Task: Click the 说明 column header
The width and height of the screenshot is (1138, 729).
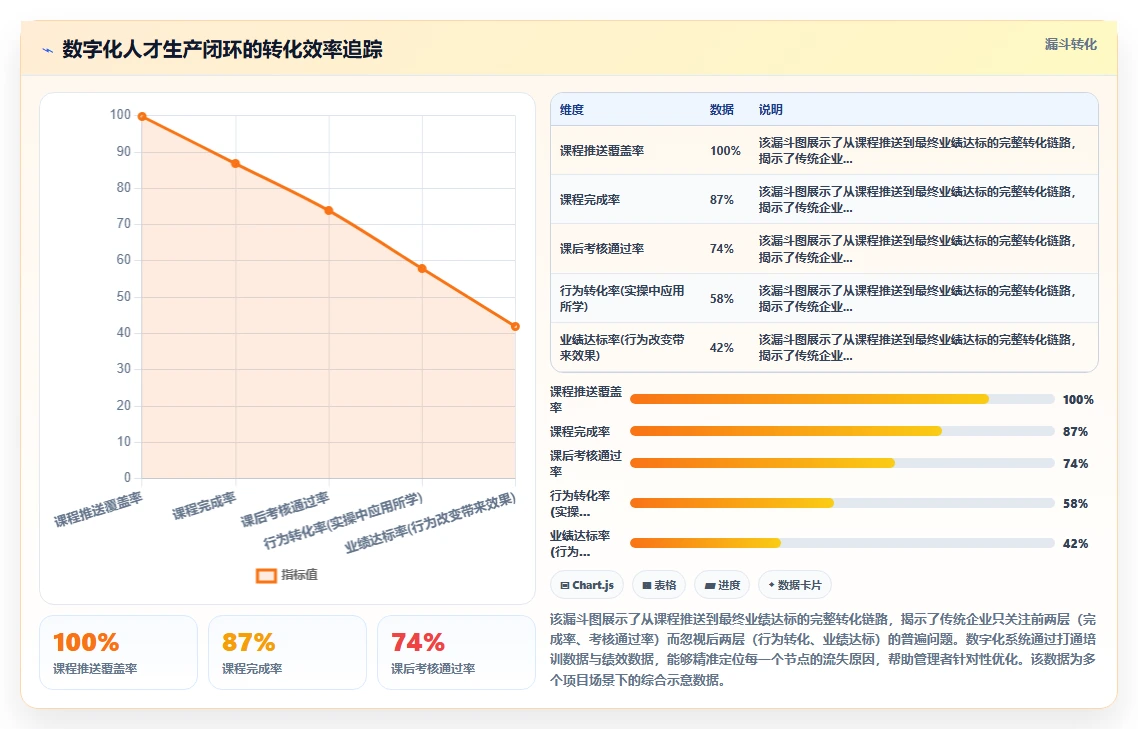Action: (x=771, y=110)
